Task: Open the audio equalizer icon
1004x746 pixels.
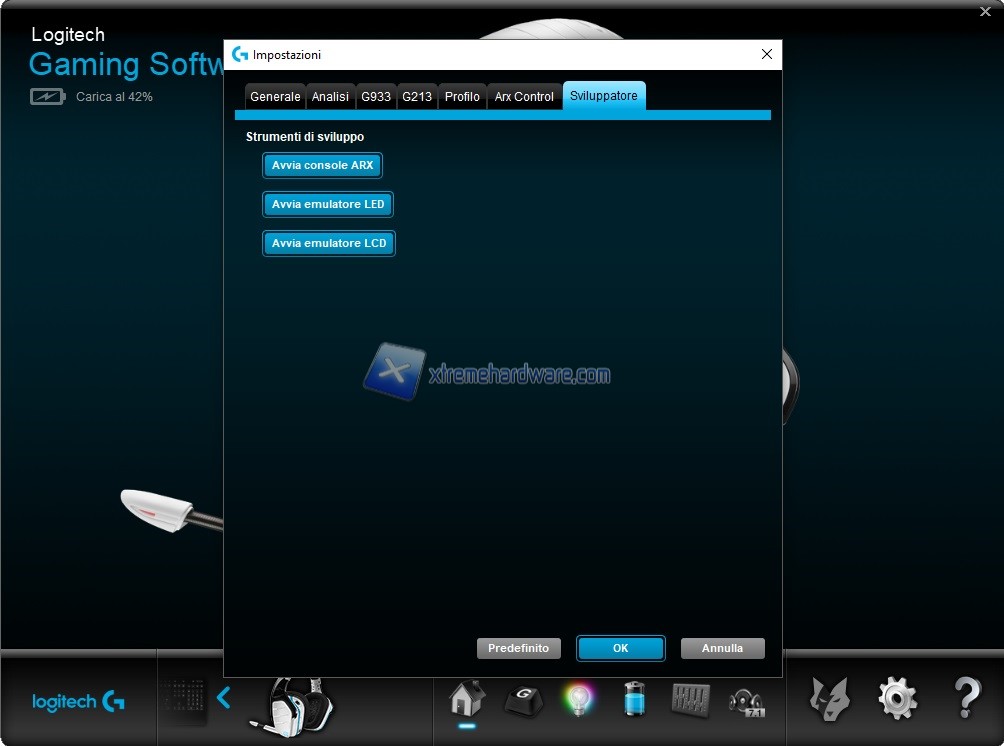Action: 690,699
